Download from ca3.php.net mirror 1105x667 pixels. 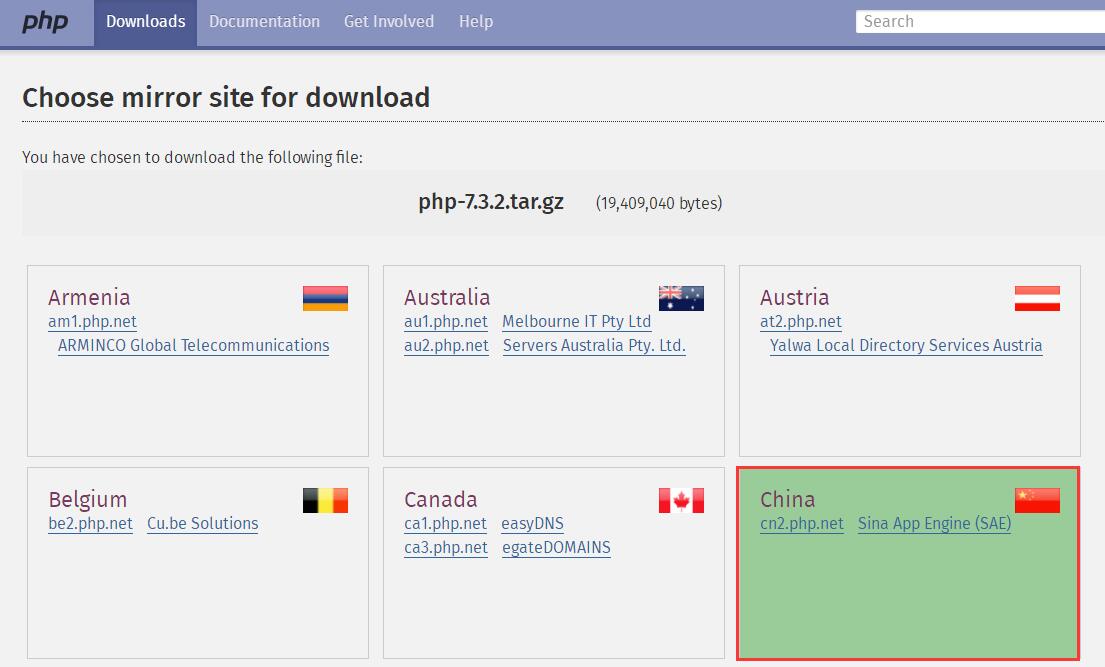(x=446, y=548)
